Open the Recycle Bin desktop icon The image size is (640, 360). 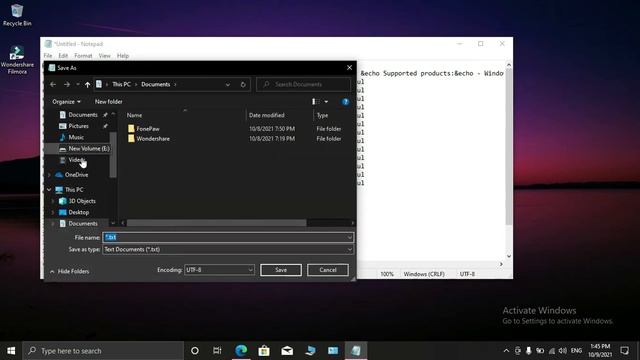coord(17,15)
